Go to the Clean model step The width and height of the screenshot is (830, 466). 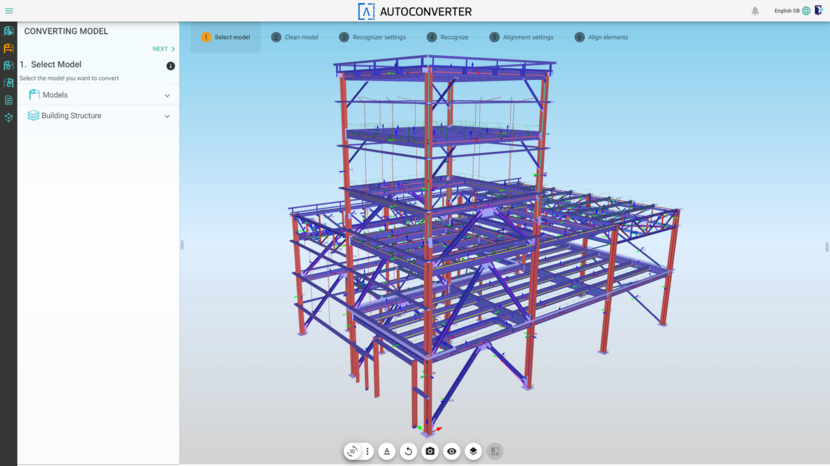[294, 37]
